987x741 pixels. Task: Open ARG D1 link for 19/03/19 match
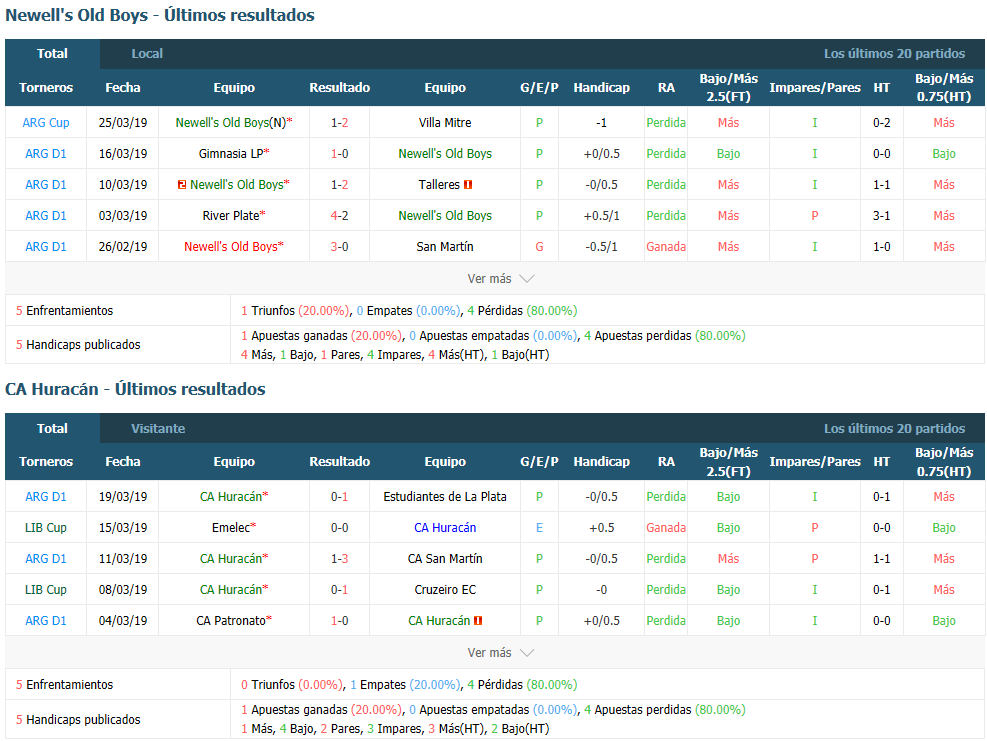coord(46,497)
